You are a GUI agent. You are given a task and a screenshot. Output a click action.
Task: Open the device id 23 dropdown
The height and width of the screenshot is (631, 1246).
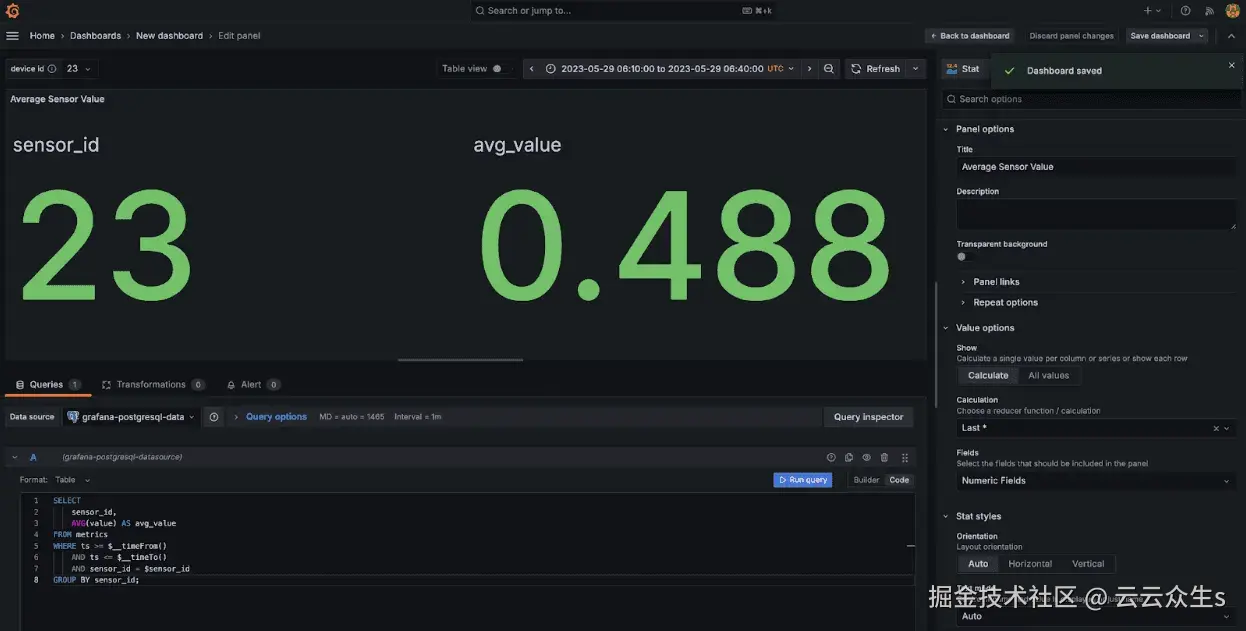click(79, 69)
